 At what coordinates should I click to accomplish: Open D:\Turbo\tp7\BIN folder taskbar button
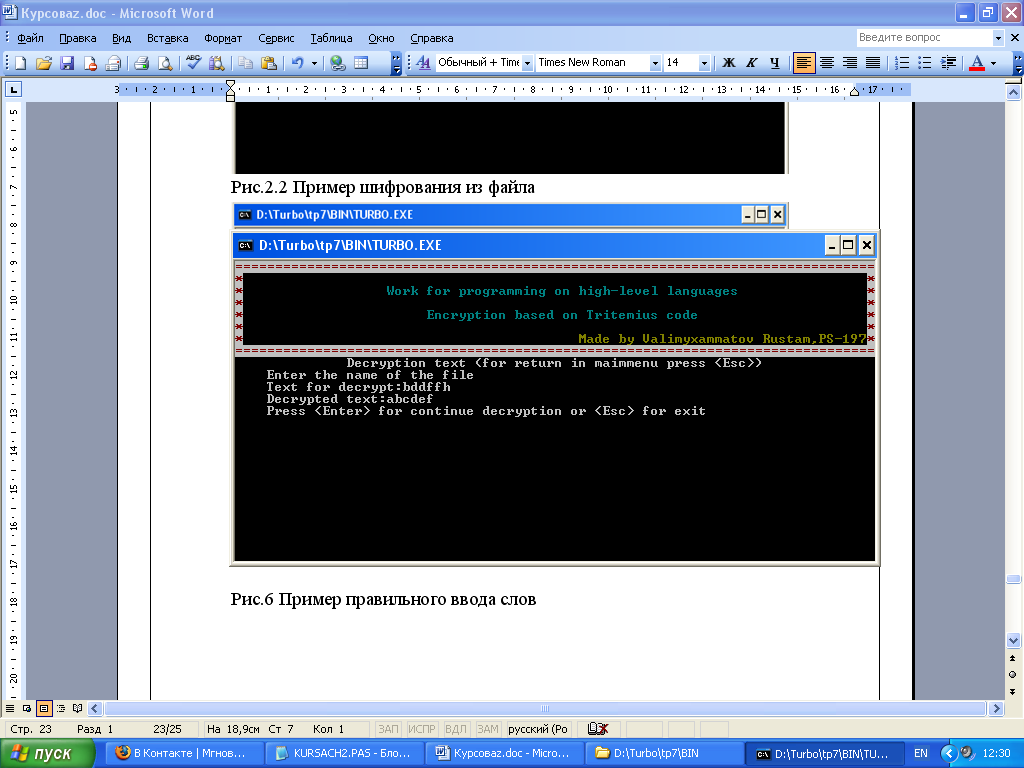(x=664, y=754)
